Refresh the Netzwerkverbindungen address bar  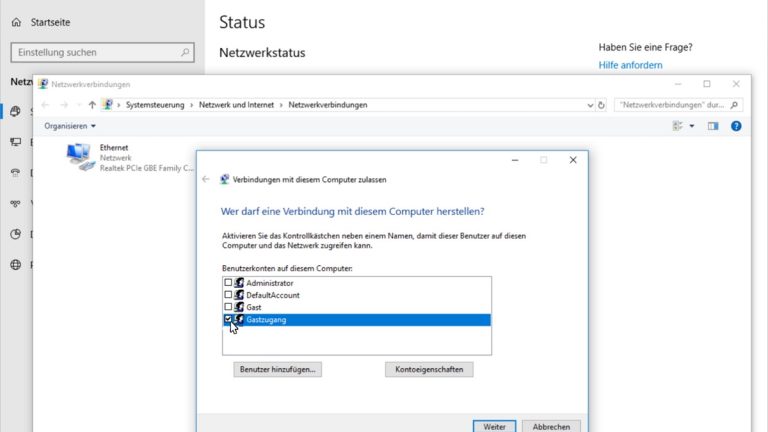[602, 105]
